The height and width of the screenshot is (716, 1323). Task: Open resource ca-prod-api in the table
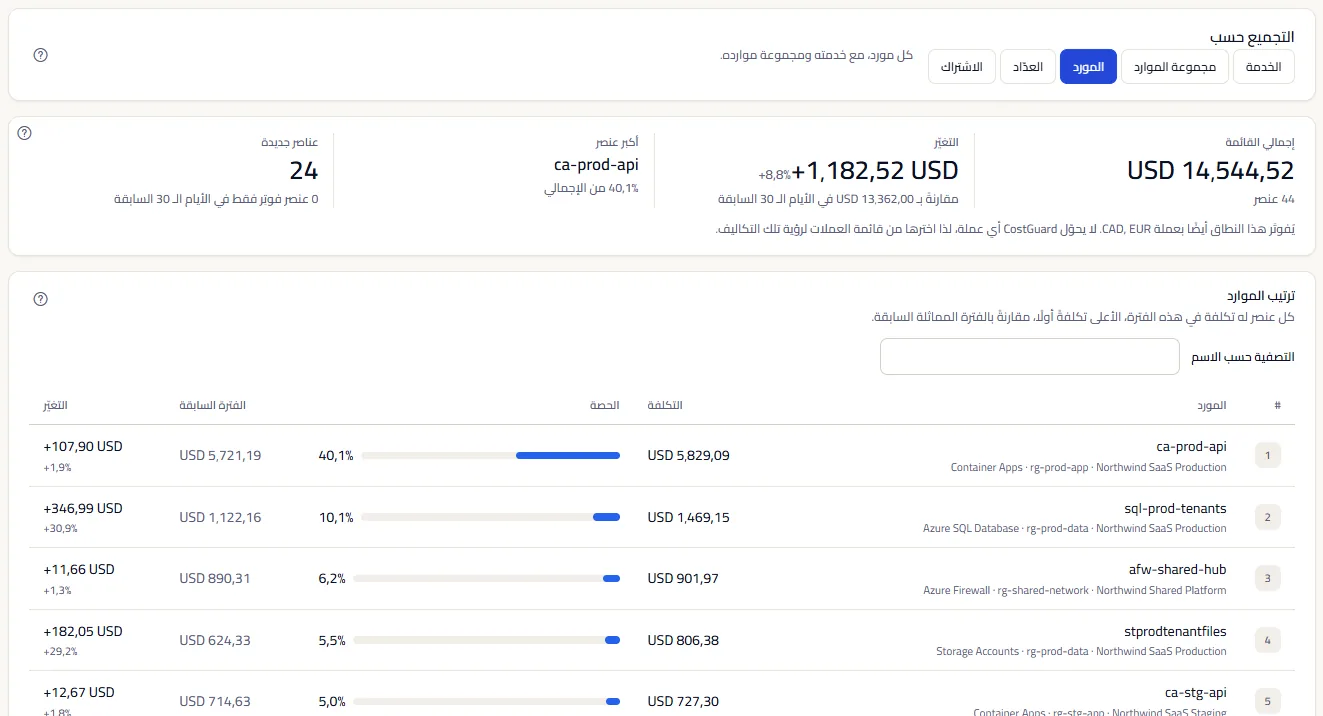tap(1190, 447)
